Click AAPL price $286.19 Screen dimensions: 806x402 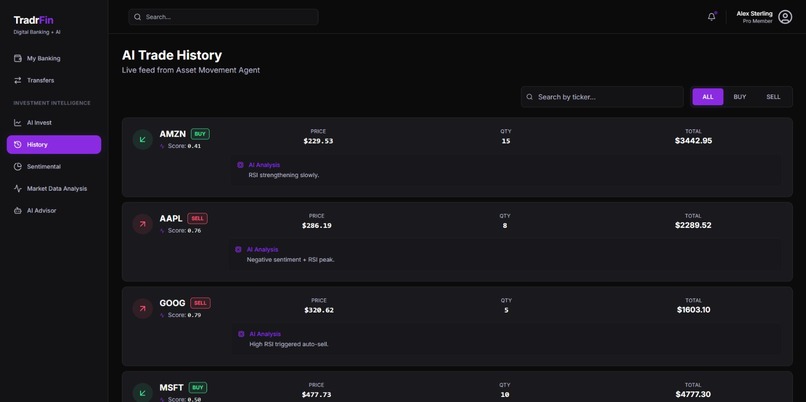click(317, 225)
